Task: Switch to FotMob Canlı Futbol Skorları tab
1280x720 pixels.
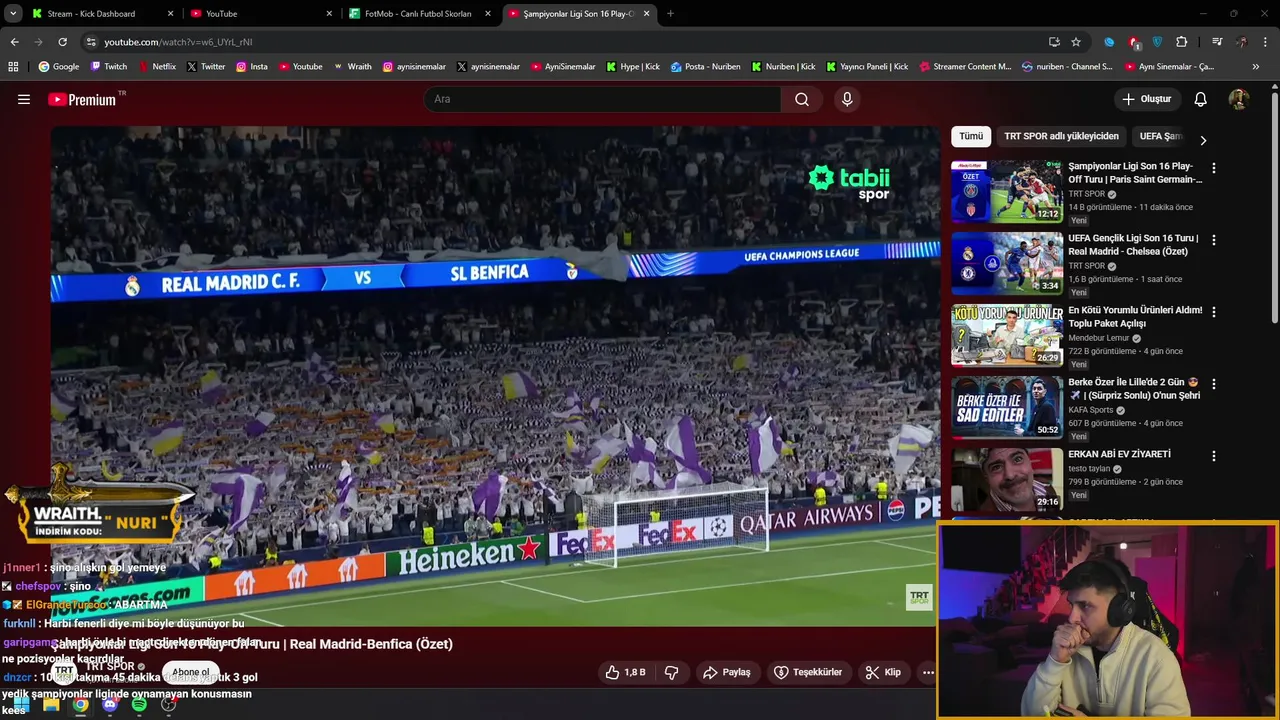Action: click(418, 14)
